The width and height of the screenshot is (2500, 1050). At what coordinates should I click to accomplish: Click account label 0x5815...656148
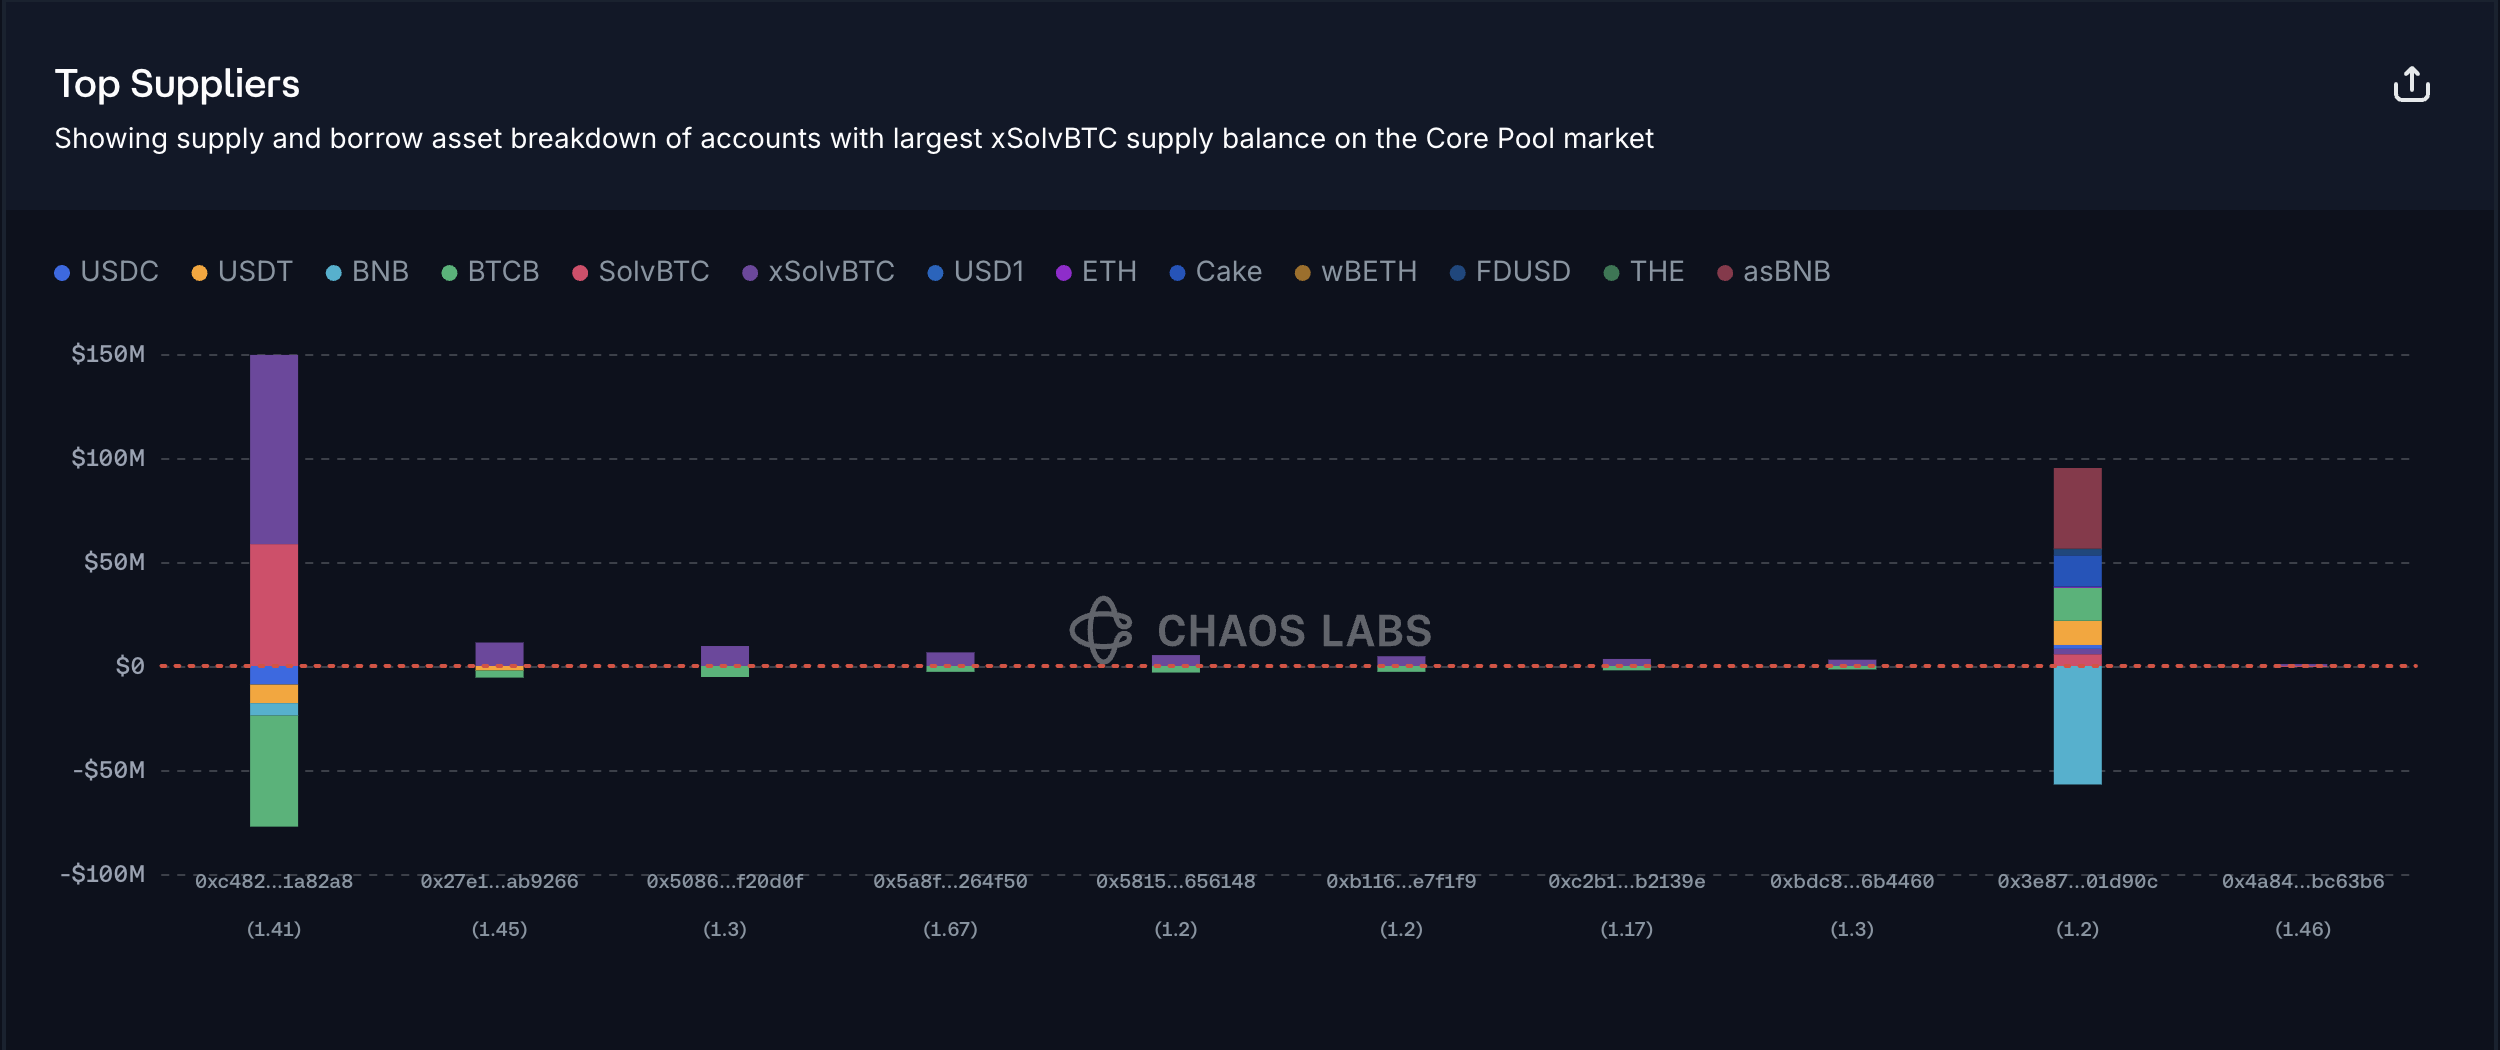(x=1176, y=881)
